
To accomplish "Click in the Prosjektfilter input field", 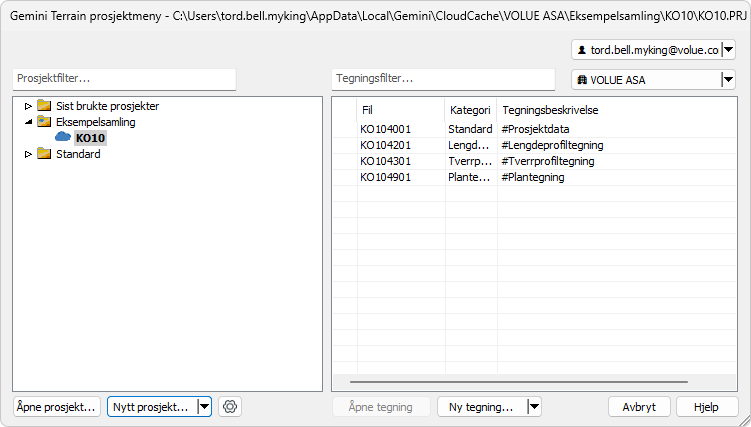I will pos(124,79).
